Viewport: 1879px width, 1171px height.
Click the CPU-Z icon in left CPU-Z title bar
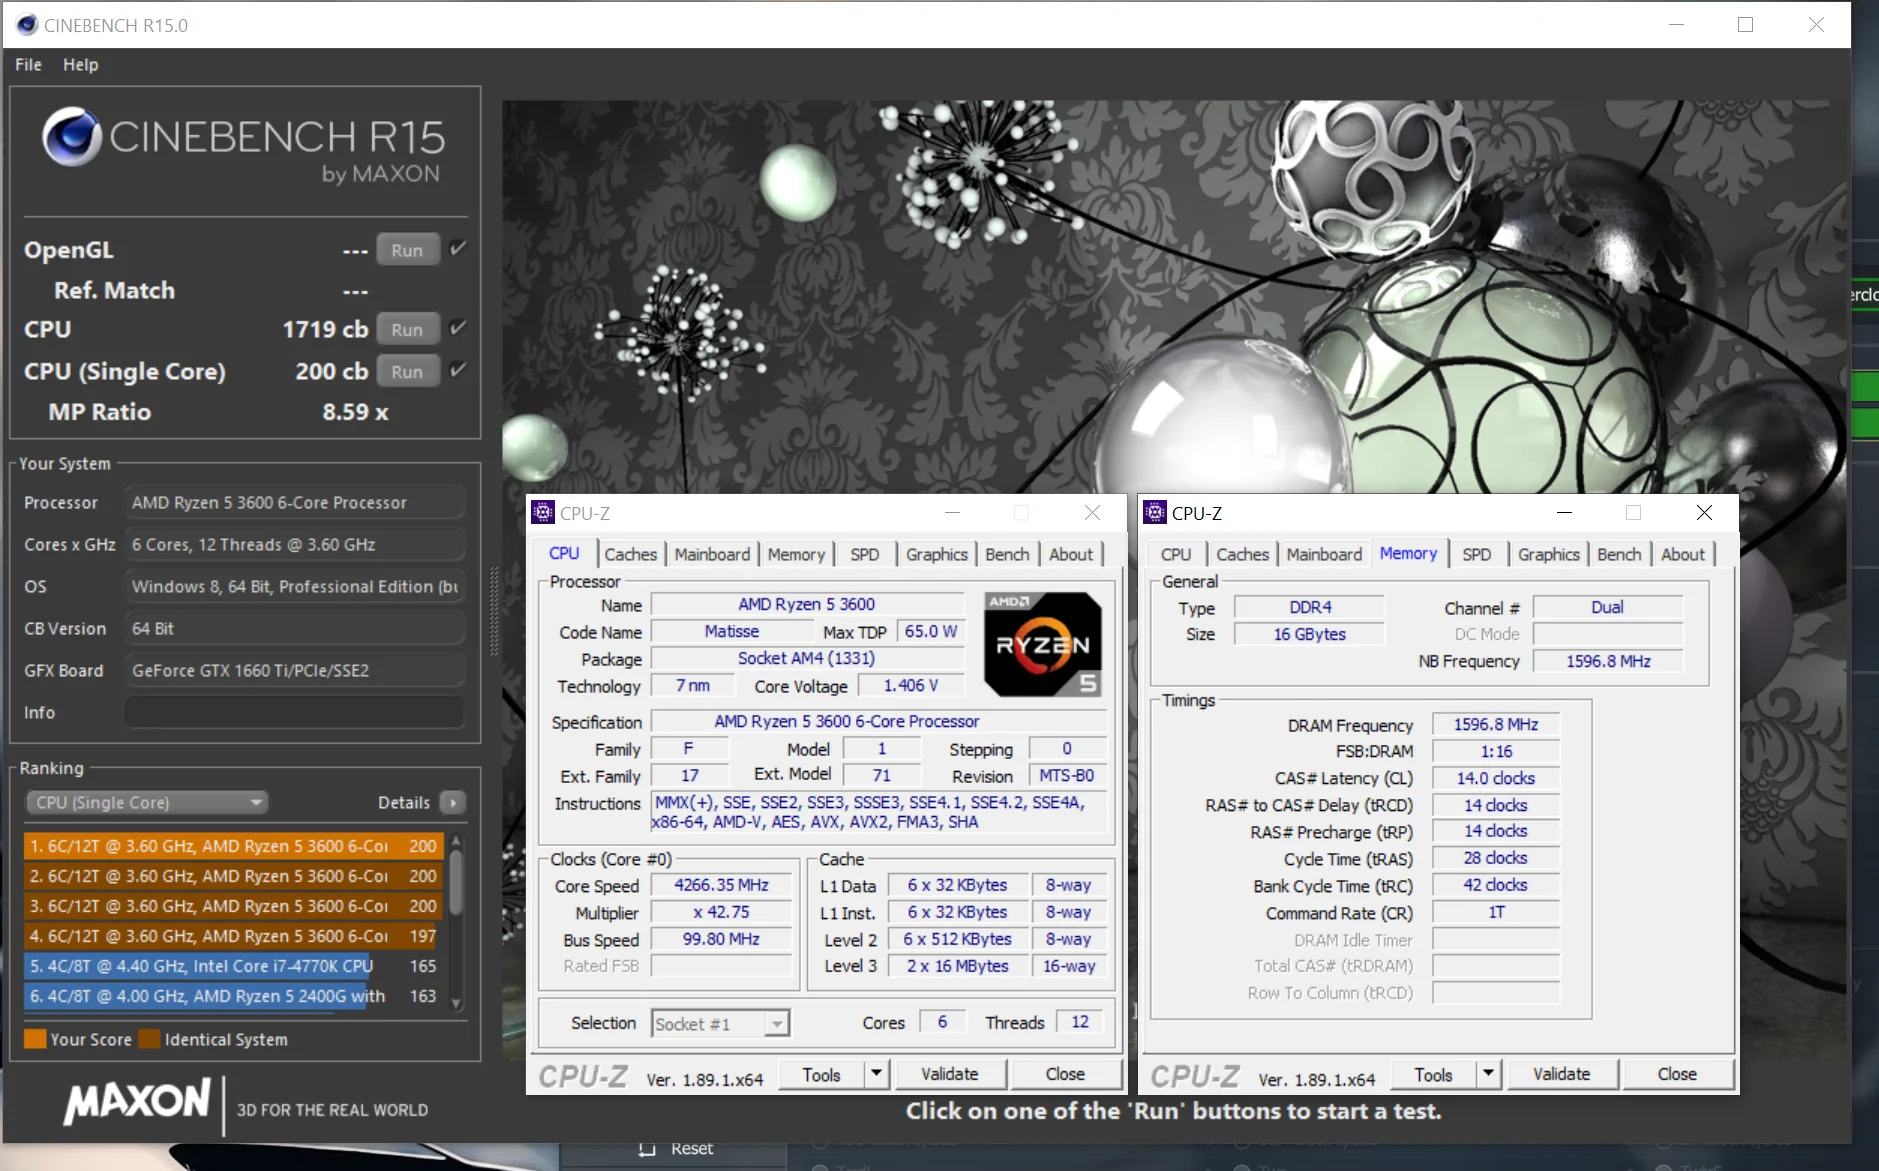[x=543, y=513]
